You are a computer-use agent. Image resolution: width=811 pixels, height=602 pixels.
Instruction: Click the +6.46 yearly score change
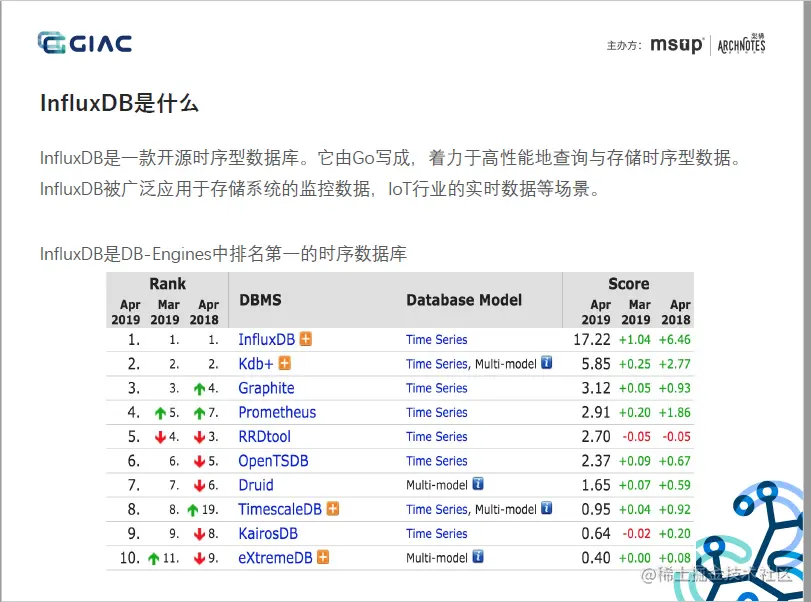[674, 340]
